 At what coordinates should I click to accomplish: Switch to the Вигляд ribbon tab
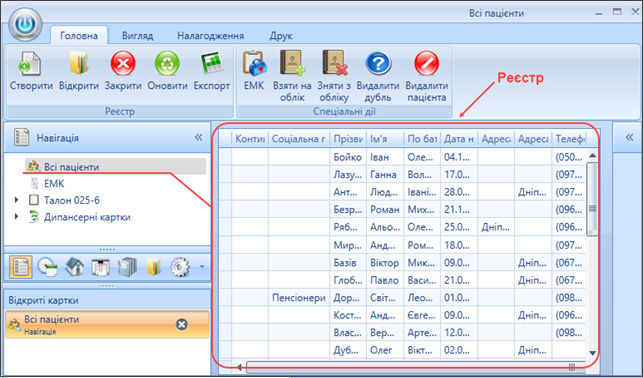coord(137,36)
